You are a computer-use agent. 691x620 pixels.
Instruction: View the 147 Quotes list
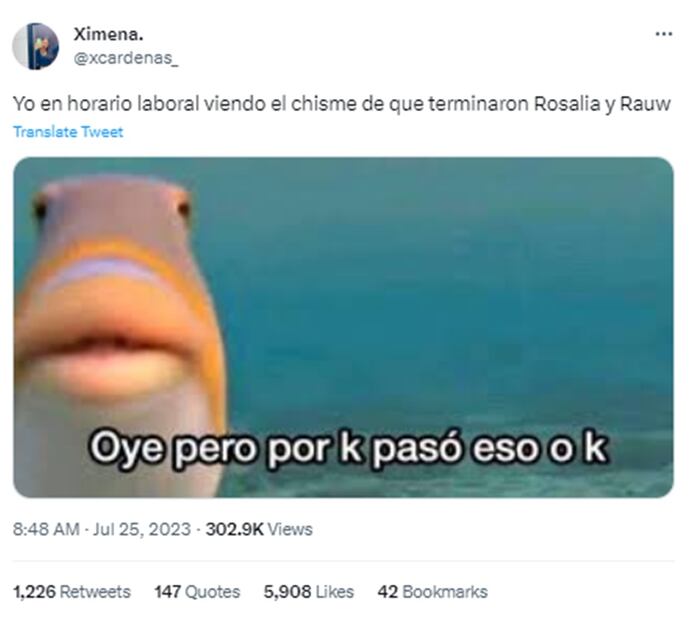pos(197,591)
